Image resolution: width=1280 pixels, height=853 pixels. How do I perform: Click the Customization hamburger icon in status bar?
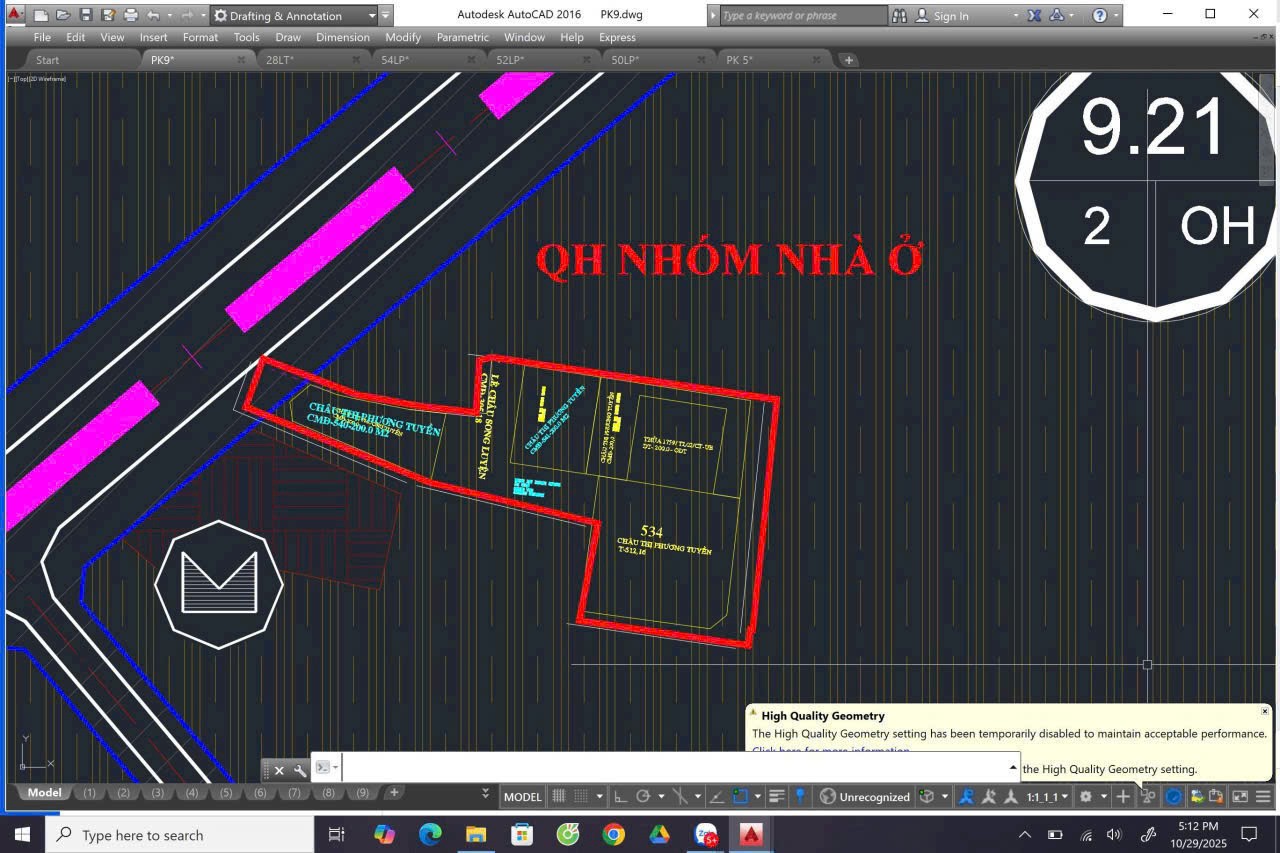(1263, 796)
